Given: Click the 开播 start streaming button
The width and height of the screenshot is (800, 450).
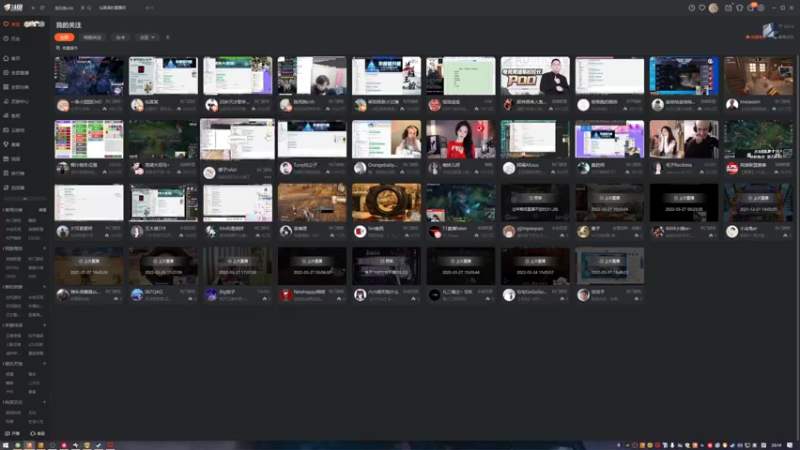Looking at the screenshot, I should tap(12, 434).
